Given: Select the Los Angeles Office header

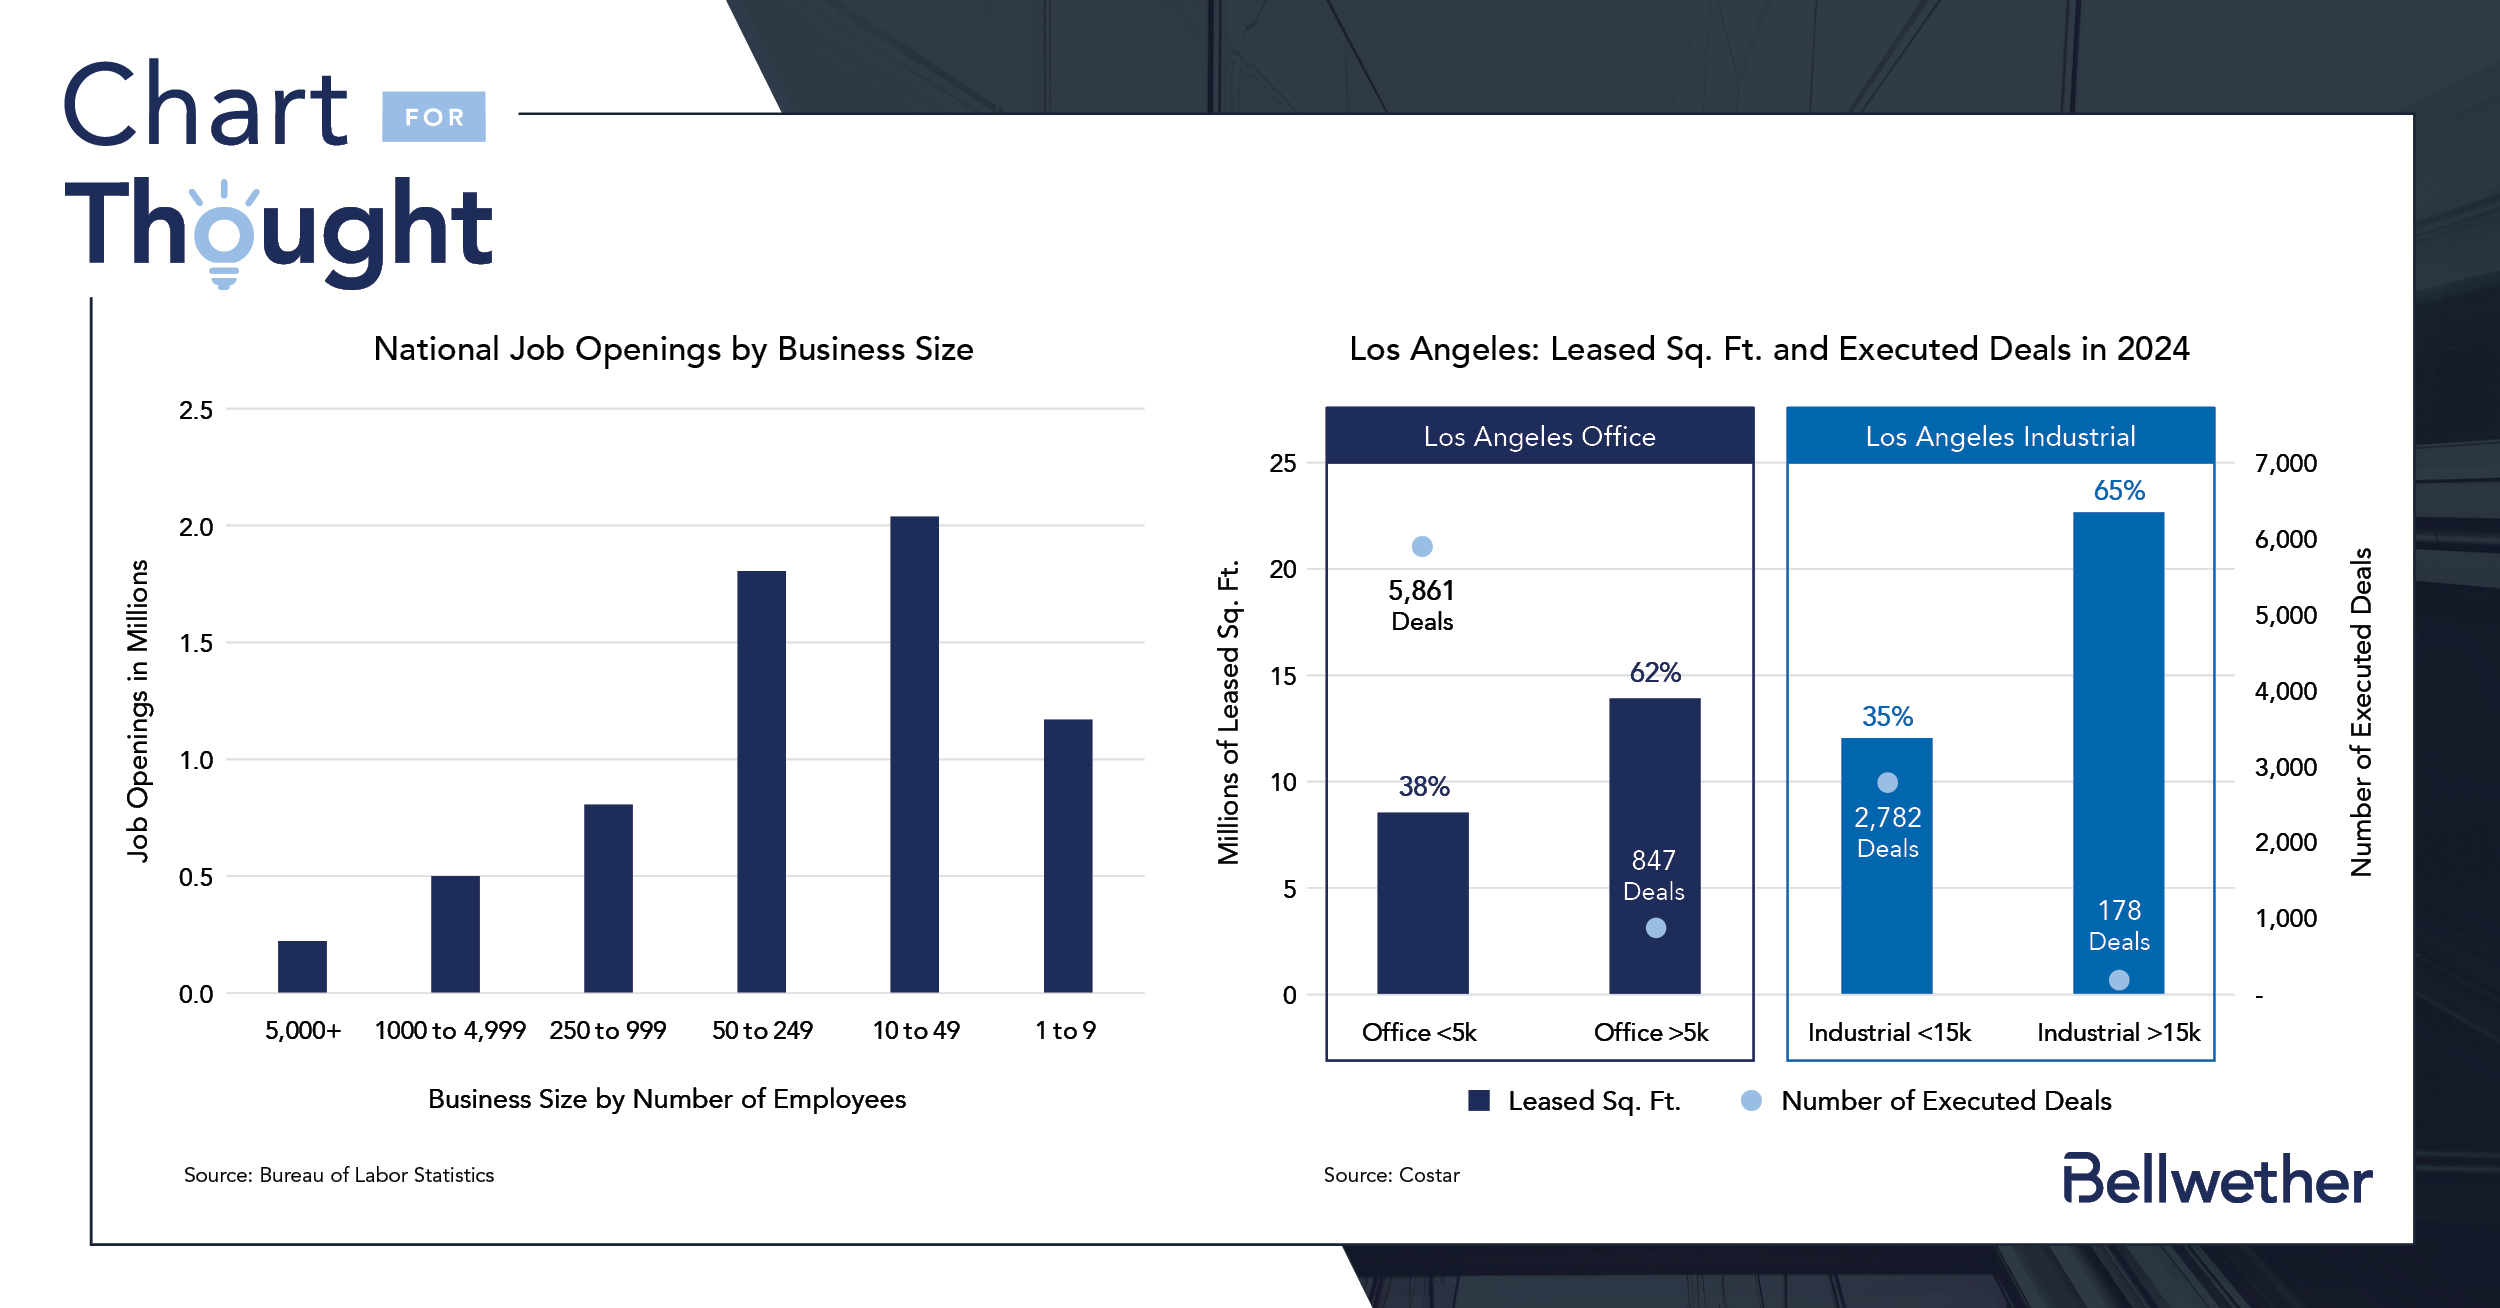Looking at the screenshot, I should tap(1540, 436).
